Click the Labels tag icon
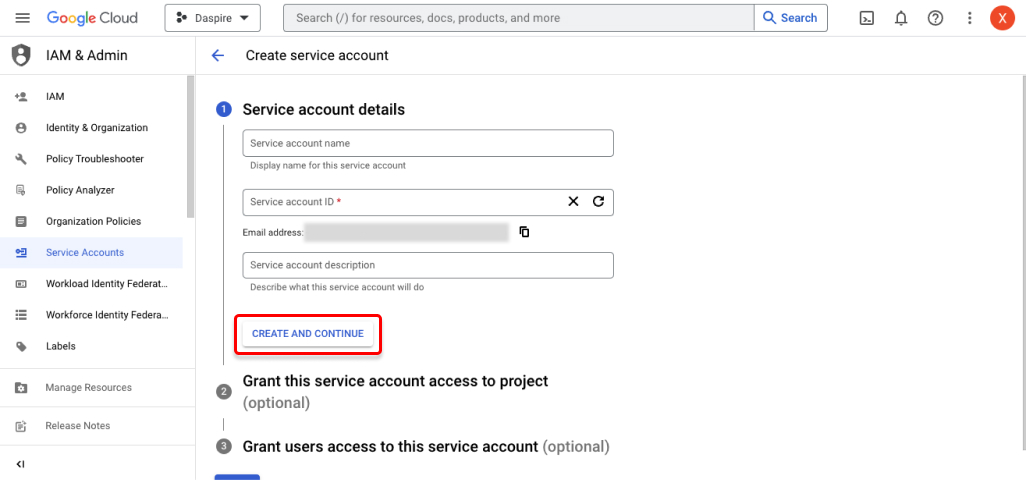The width and height of the screenshot is (1026, 480). tap(21, 347)
